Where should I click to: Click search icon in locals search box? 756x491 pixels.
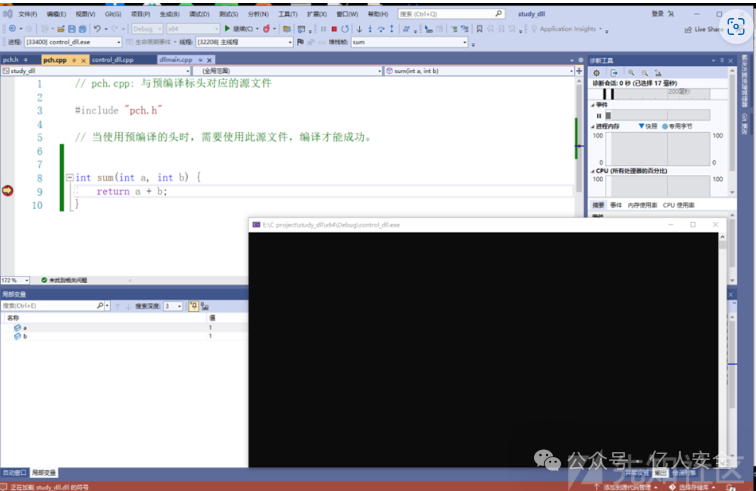tap(99, 306)
